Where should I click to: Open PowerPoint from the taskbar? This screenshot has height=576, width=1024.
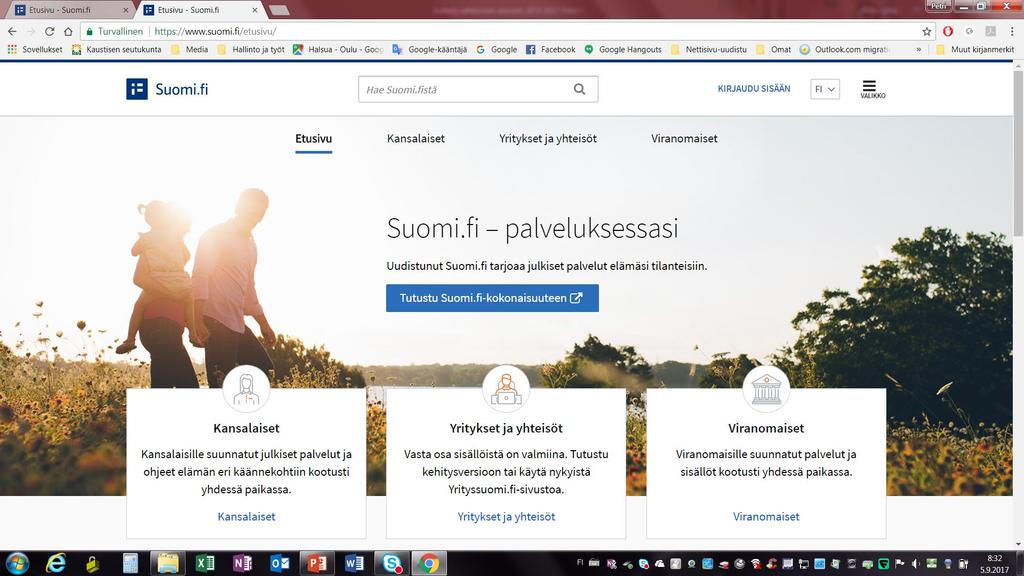click(x=317, y=563)
